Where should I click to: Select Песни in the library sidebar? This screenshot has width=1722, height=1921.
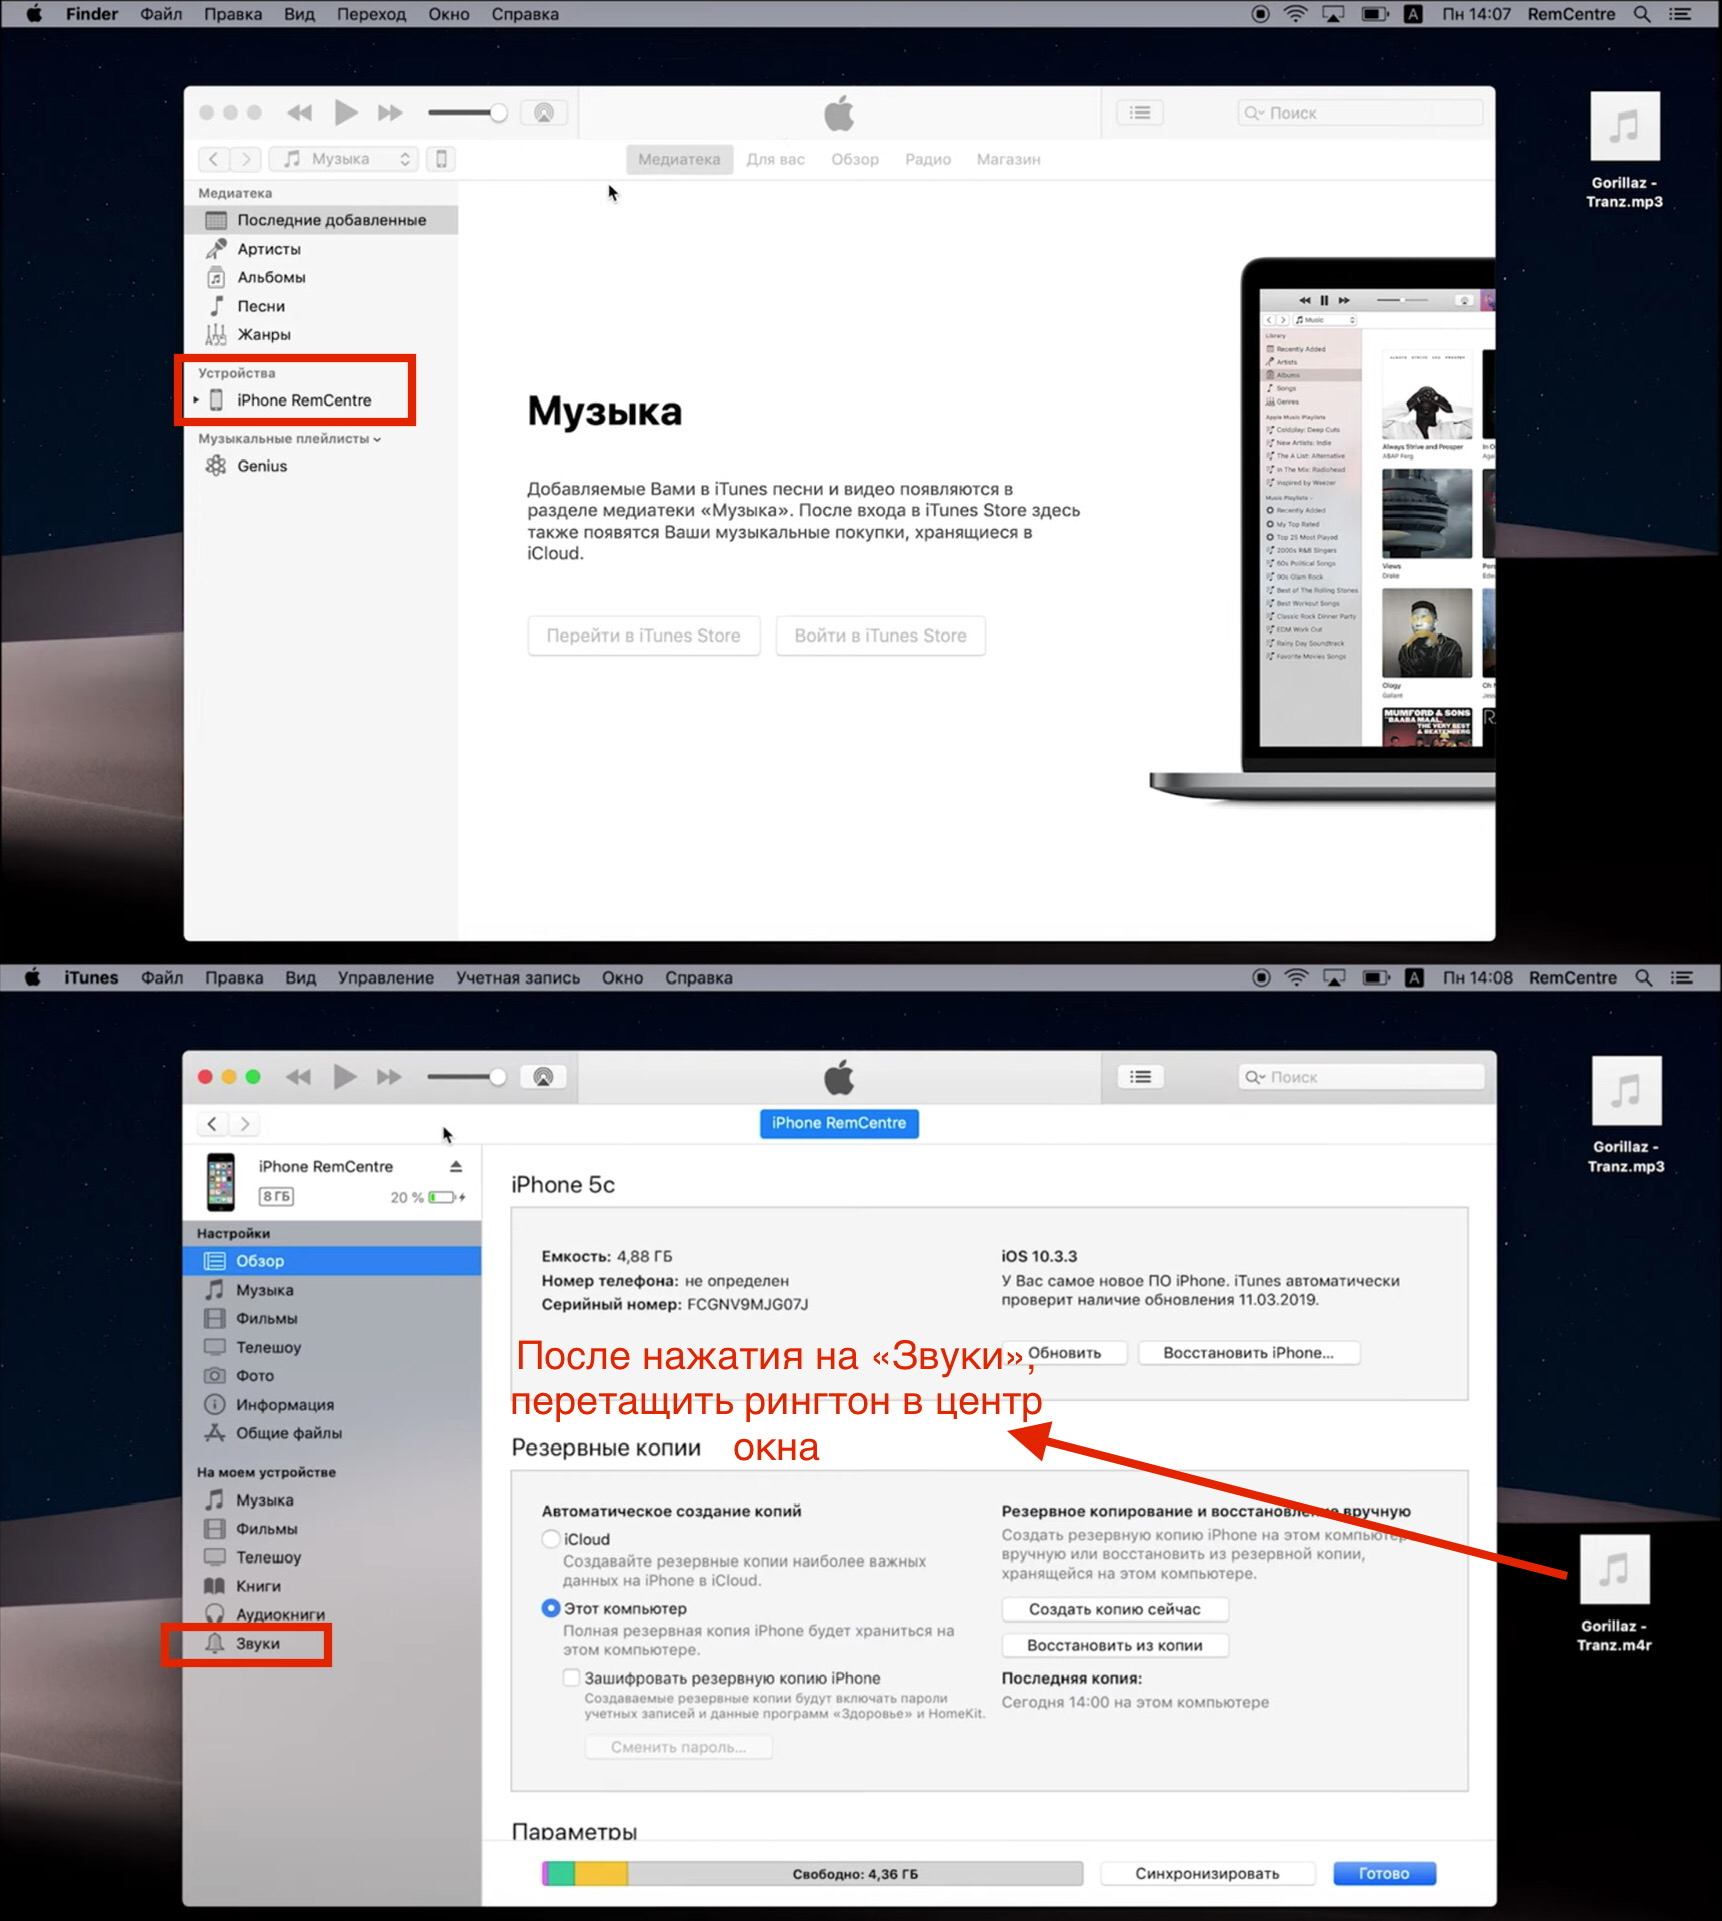[x=321, y=306]
